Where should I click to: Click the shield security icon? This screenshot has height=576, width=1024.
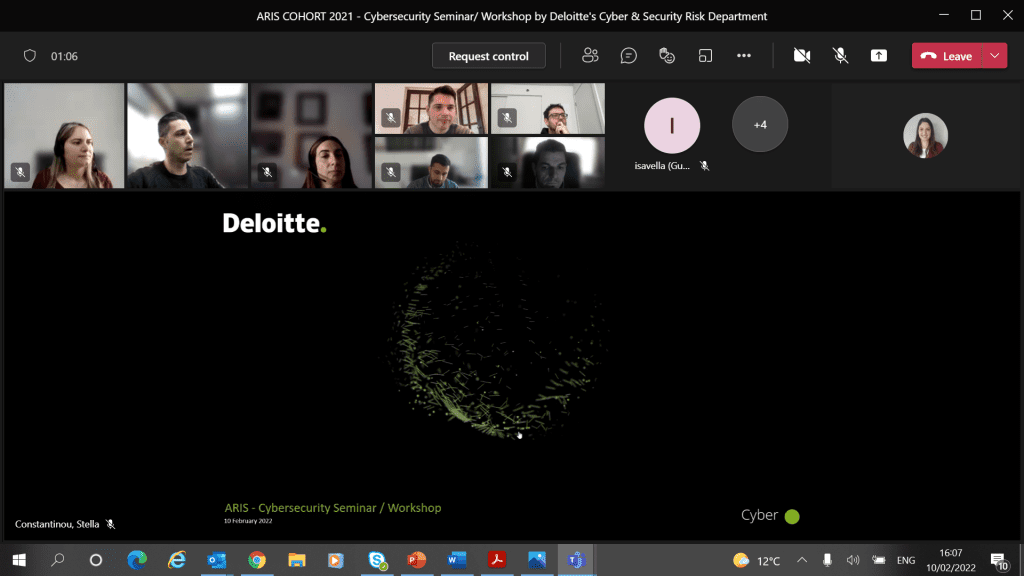[x=29, y=56]
